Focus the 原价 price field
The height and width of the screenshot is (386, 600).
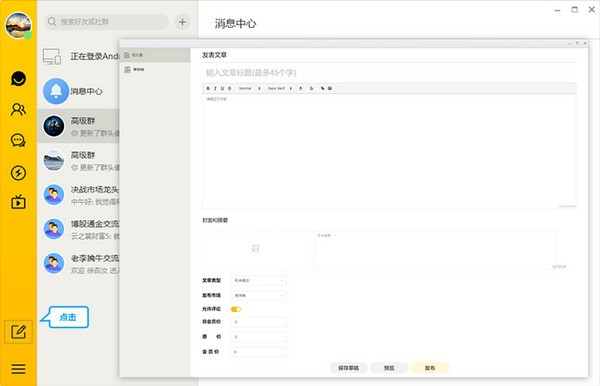tap(258, 337)
